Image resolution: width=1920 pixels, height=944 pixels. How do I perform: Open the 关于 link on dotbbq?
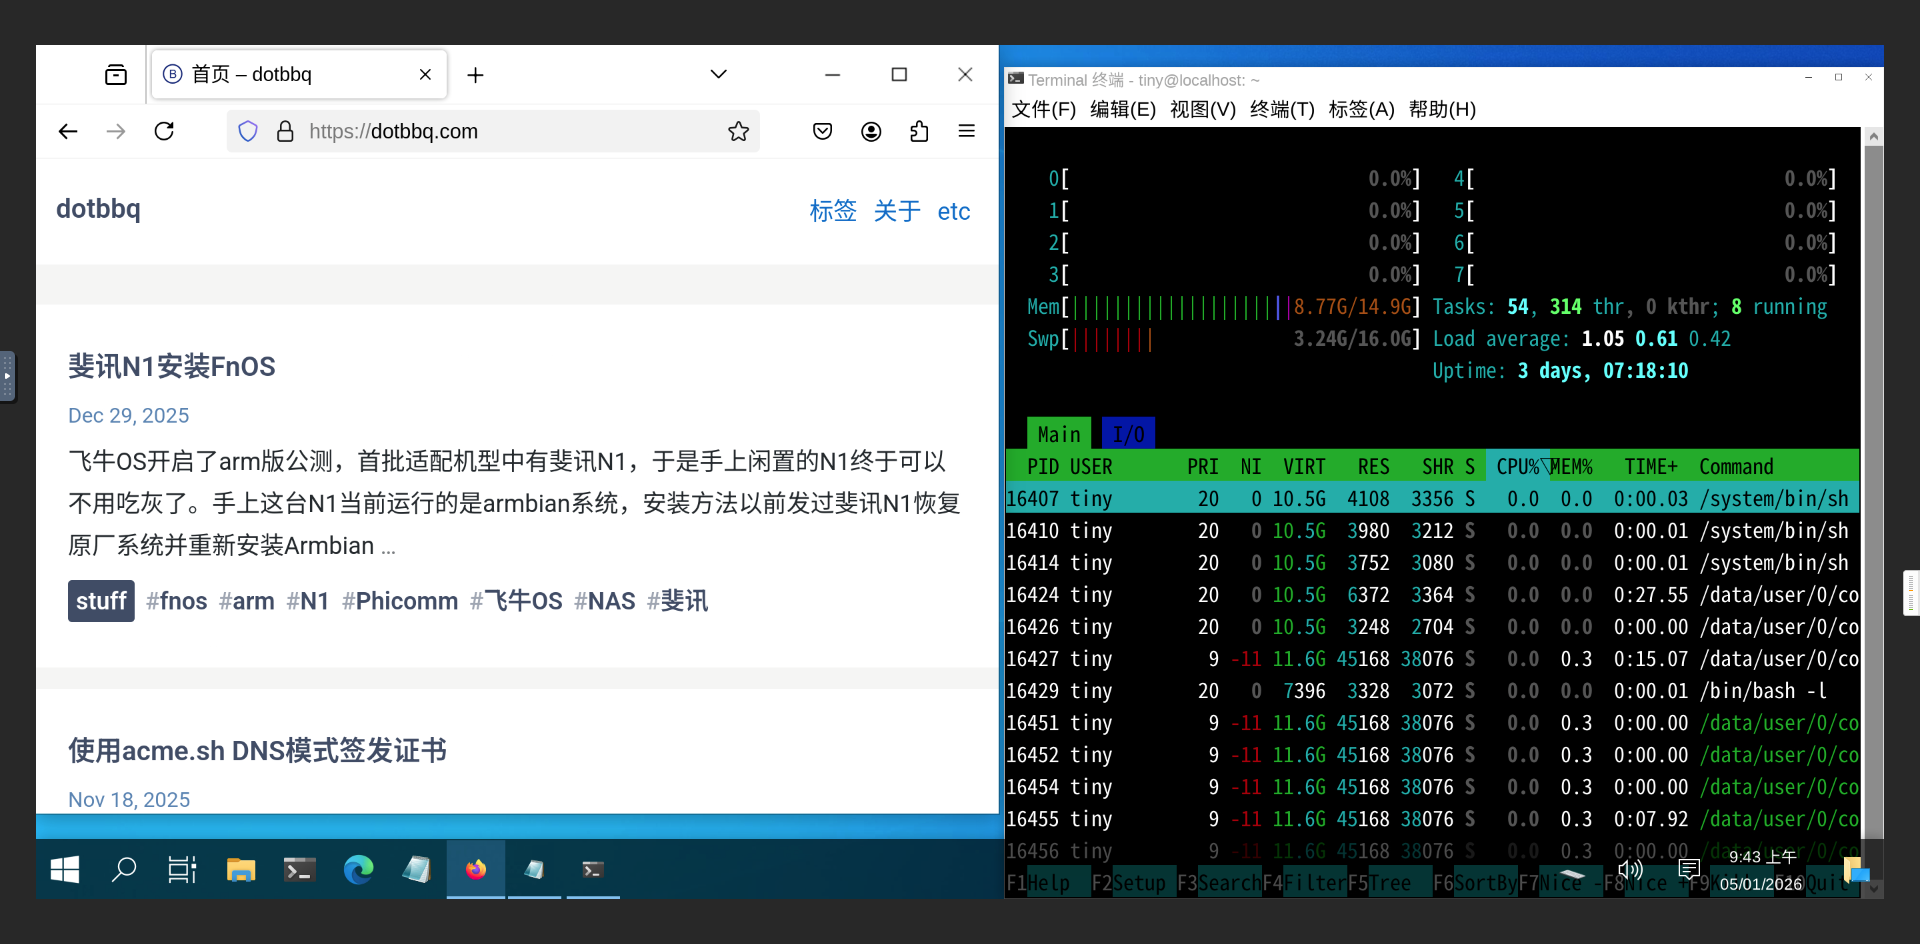coord(896,211)
